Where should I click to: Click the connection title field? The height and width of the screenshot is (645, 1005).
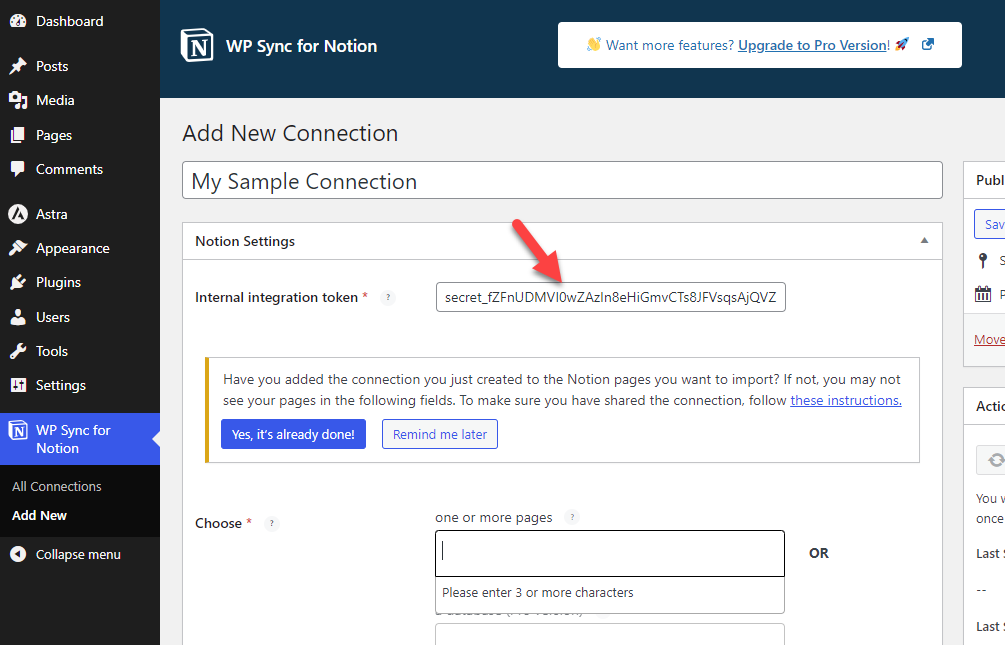point(562,180)
